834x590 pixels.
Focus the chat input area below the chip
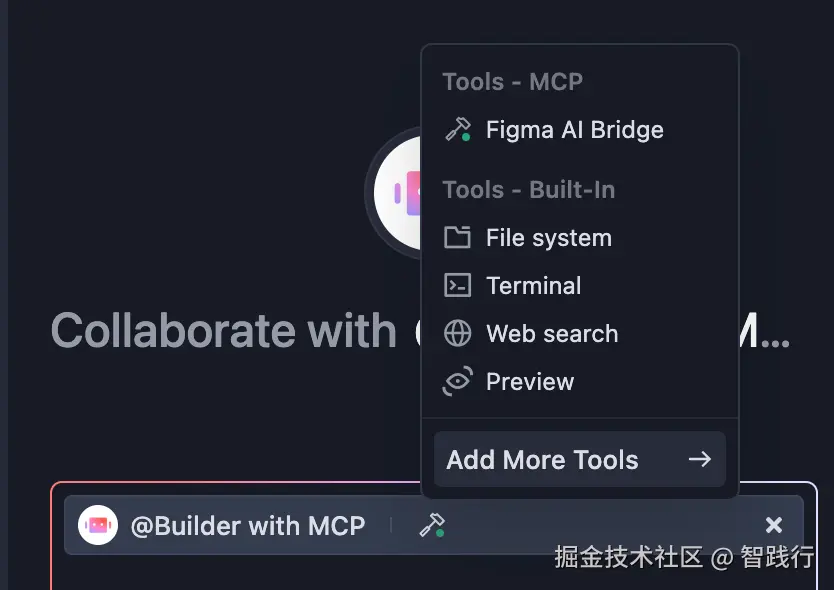(x=433, y=572)
